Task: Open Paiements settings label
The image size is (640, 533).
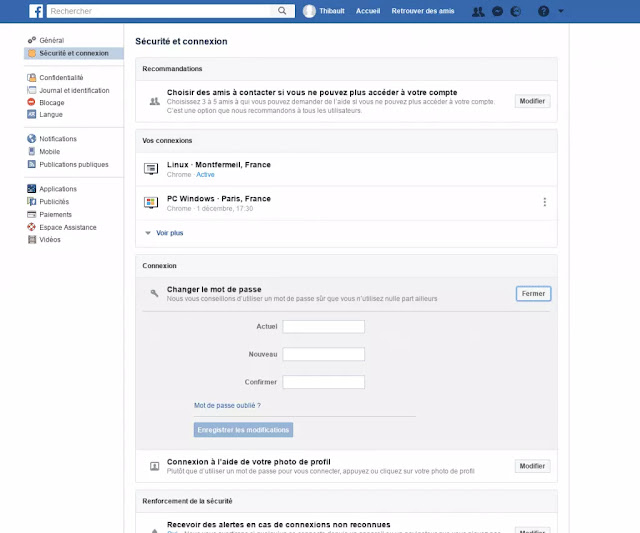Action: click(56, 214)
